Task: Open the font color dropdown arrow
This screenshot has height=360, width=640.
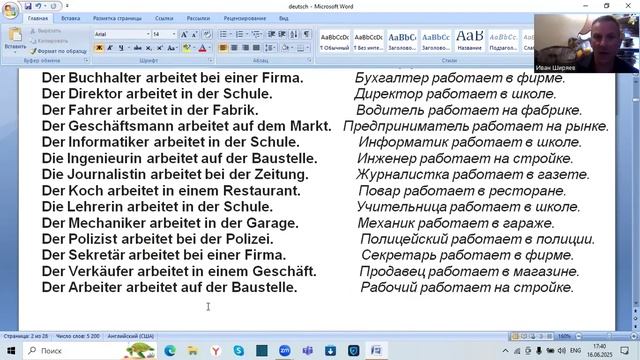Action: point(209,48)
